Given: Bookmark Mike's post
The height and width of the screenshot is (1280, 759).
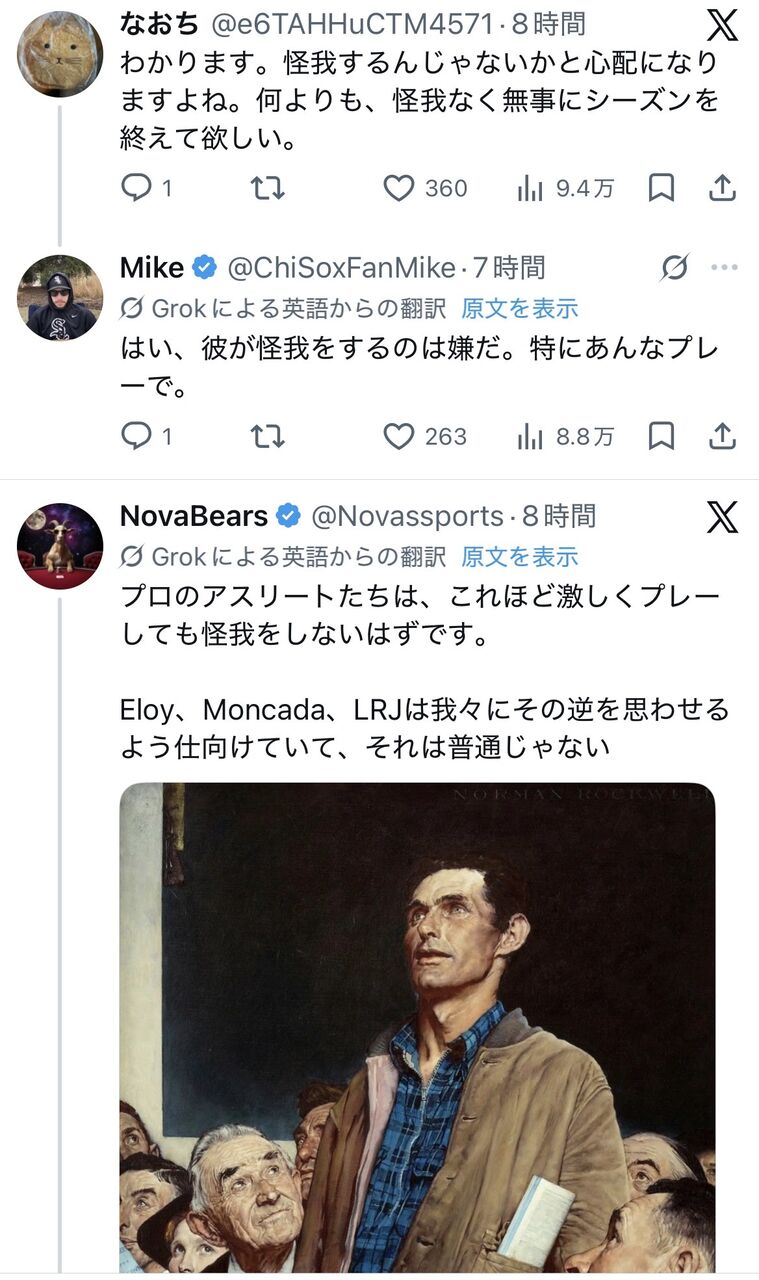Looking at the screenshot, I should click(x=661, y=436).
